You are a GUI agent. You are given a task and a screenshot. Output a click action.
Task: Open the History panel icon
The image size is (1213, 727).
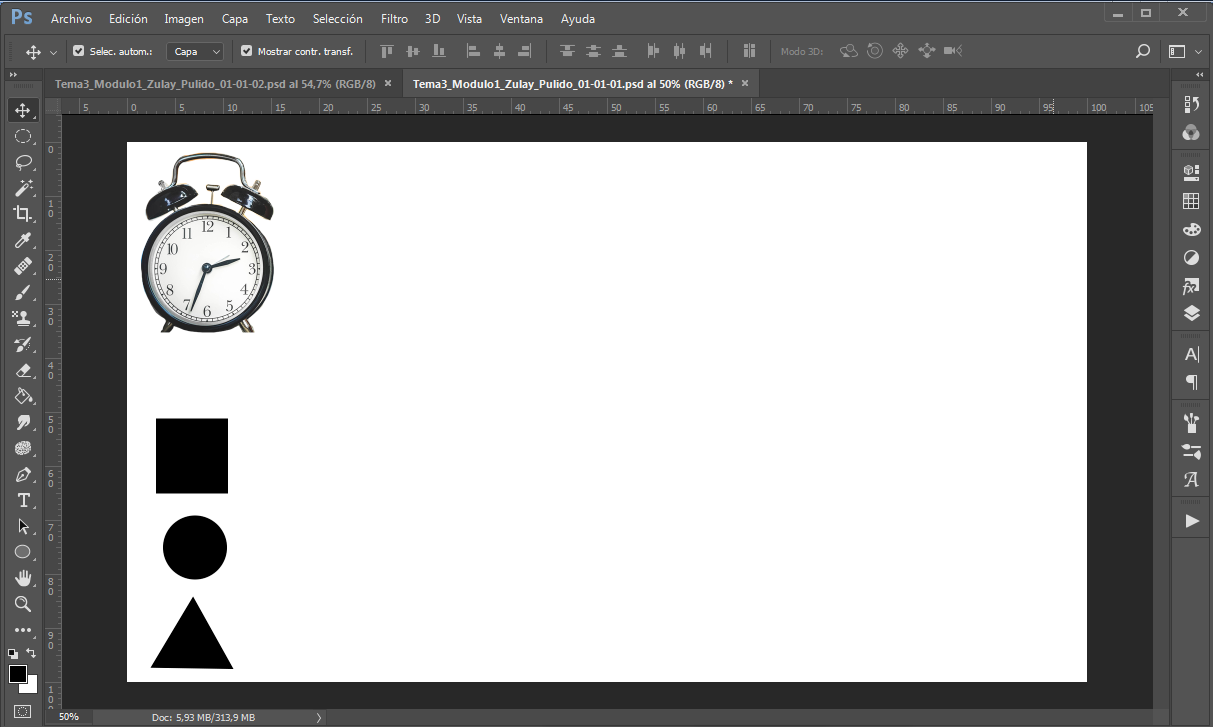tap(1191, 105)
